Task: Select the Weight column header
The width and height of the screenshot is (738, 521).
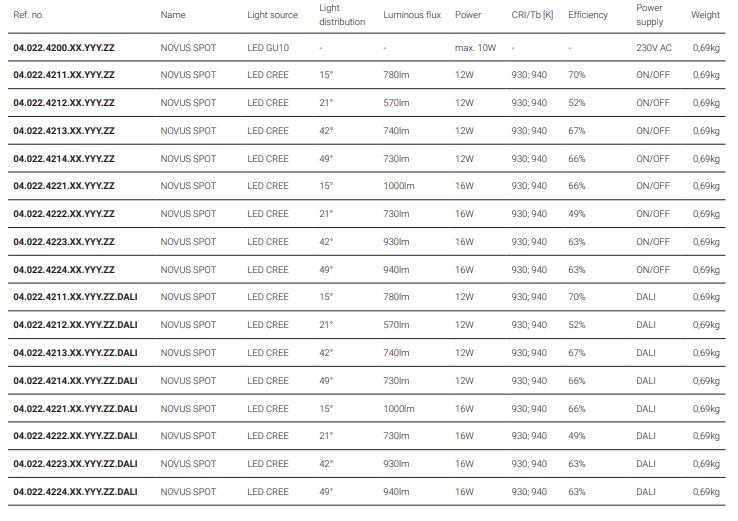Action: click(705, 15)
